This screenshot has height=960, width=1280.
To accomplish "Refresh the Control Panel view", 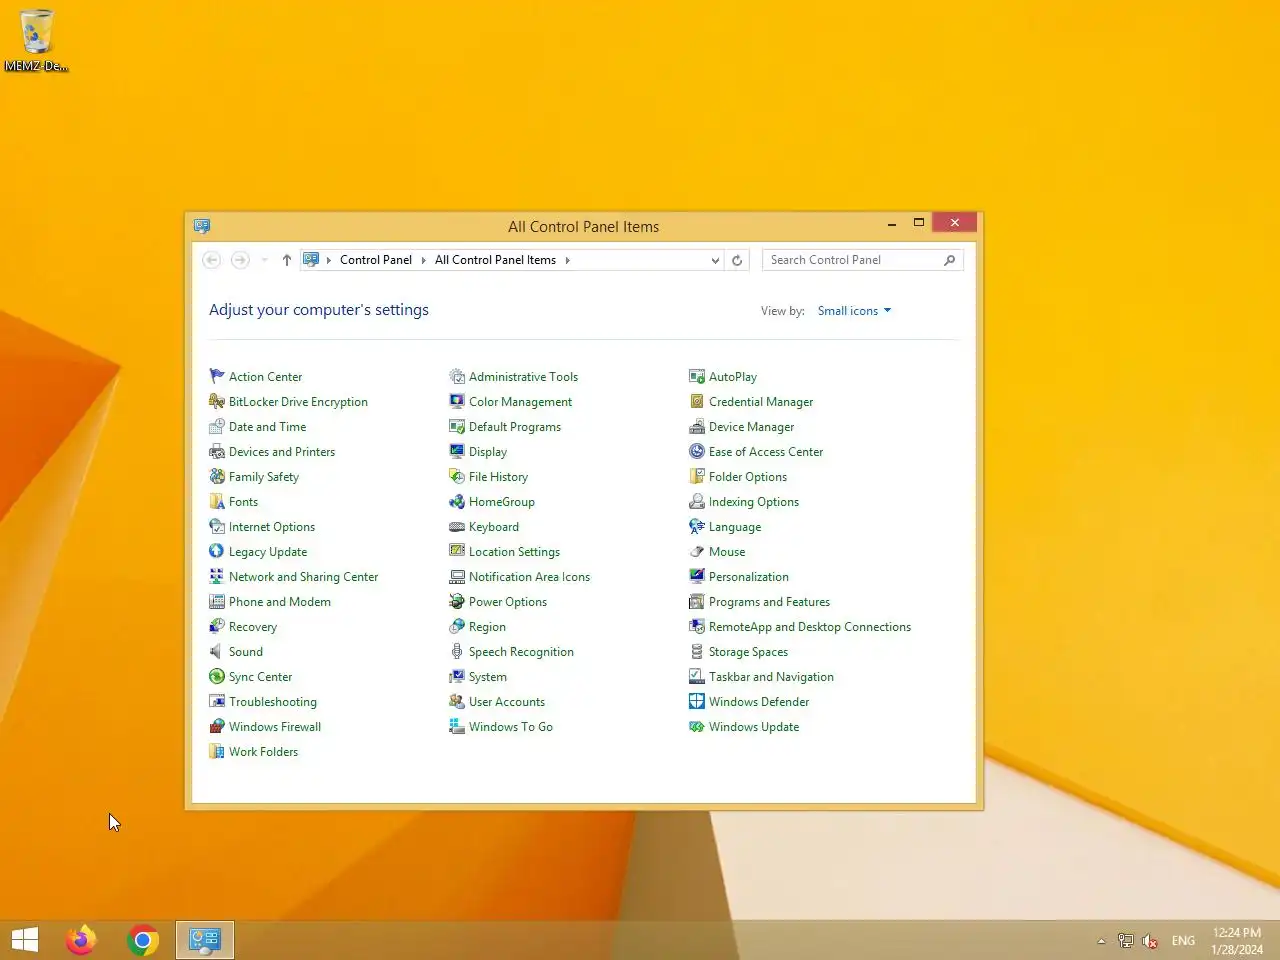I will (737, 260).
